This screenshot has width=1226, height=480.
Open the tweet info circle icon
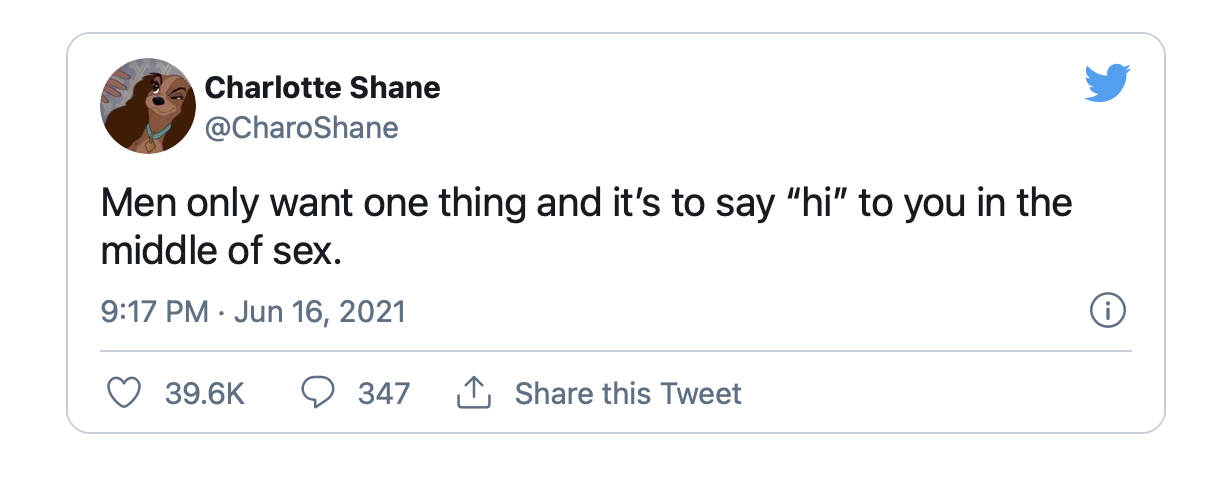1107,312
